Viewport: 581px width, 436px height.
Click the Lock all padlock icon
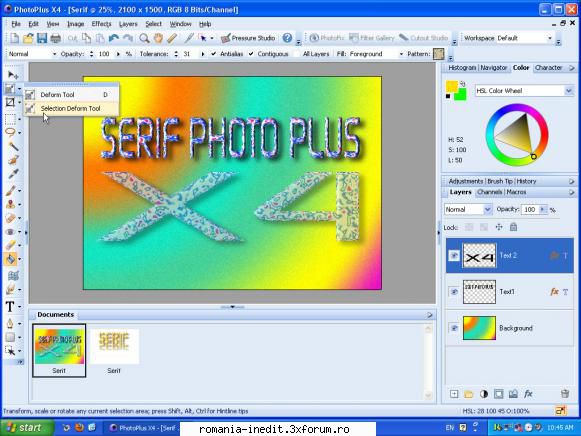coord(513,227)
